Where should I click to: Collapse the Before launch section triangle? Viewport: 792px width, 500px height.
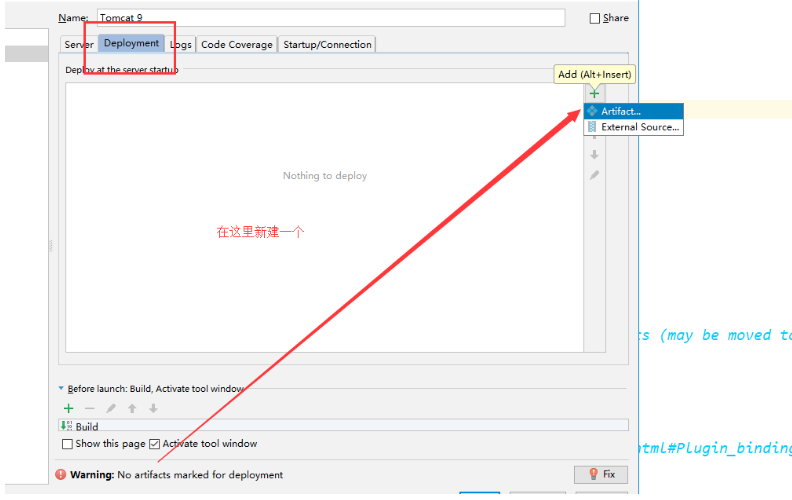tap(61, 388)
